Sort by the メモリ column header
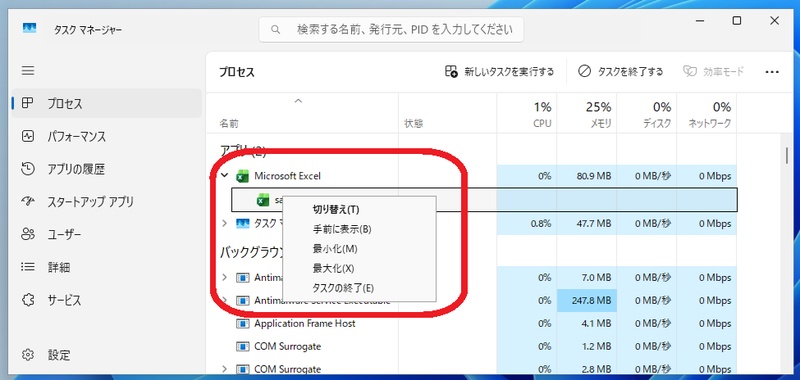The width and height of the screenshot is (800, 380). click(586, 113)
